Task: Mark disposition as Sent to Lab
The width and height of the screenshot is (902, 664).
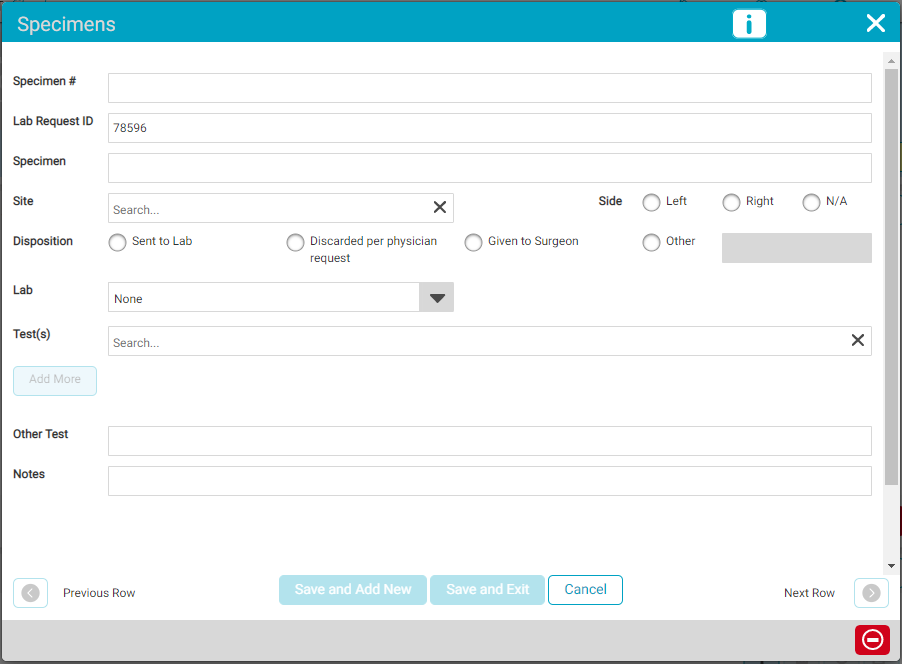Action: (x=117, y=243)
